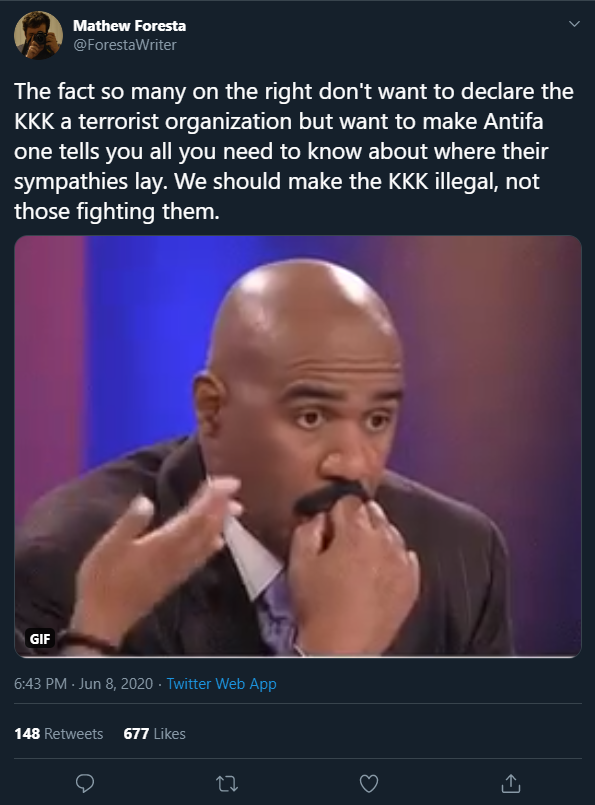This screenshot has width=595, height=805.
Task: View the 148 Retweets list
Action: 59,734
